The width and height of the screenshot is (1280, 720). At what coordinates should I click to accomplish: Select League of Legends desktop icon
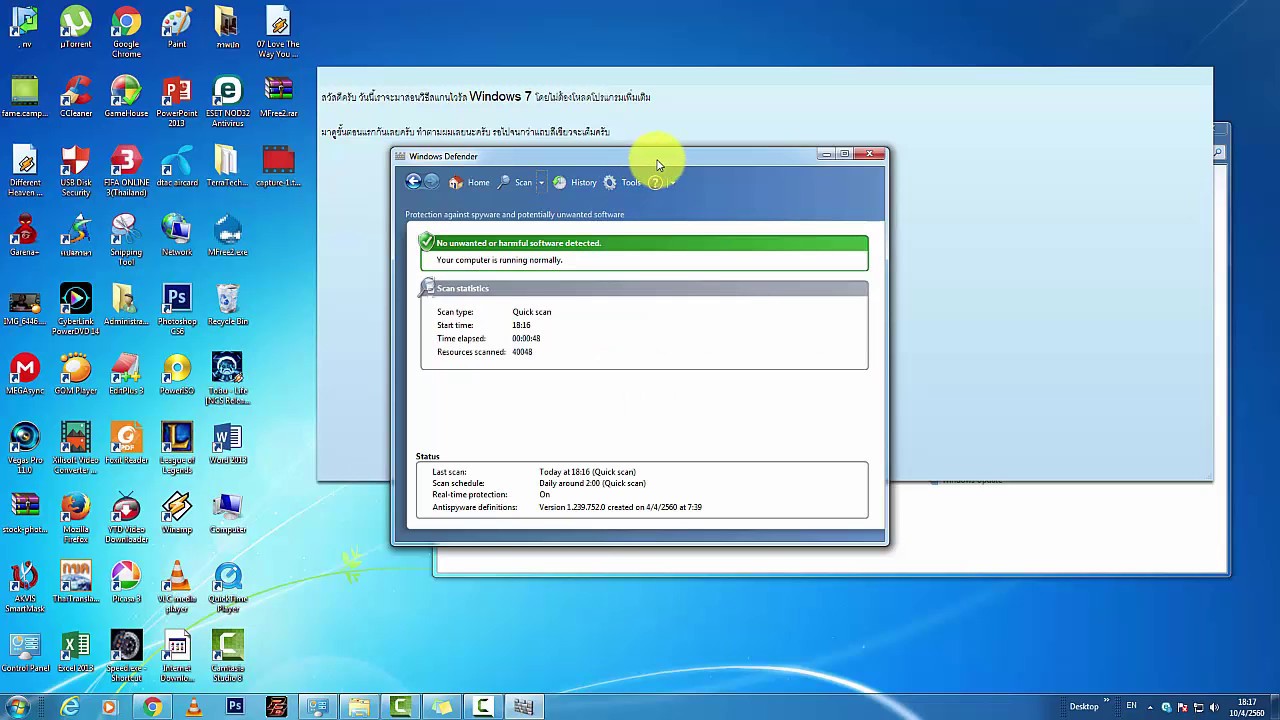(x=177, y=448)
